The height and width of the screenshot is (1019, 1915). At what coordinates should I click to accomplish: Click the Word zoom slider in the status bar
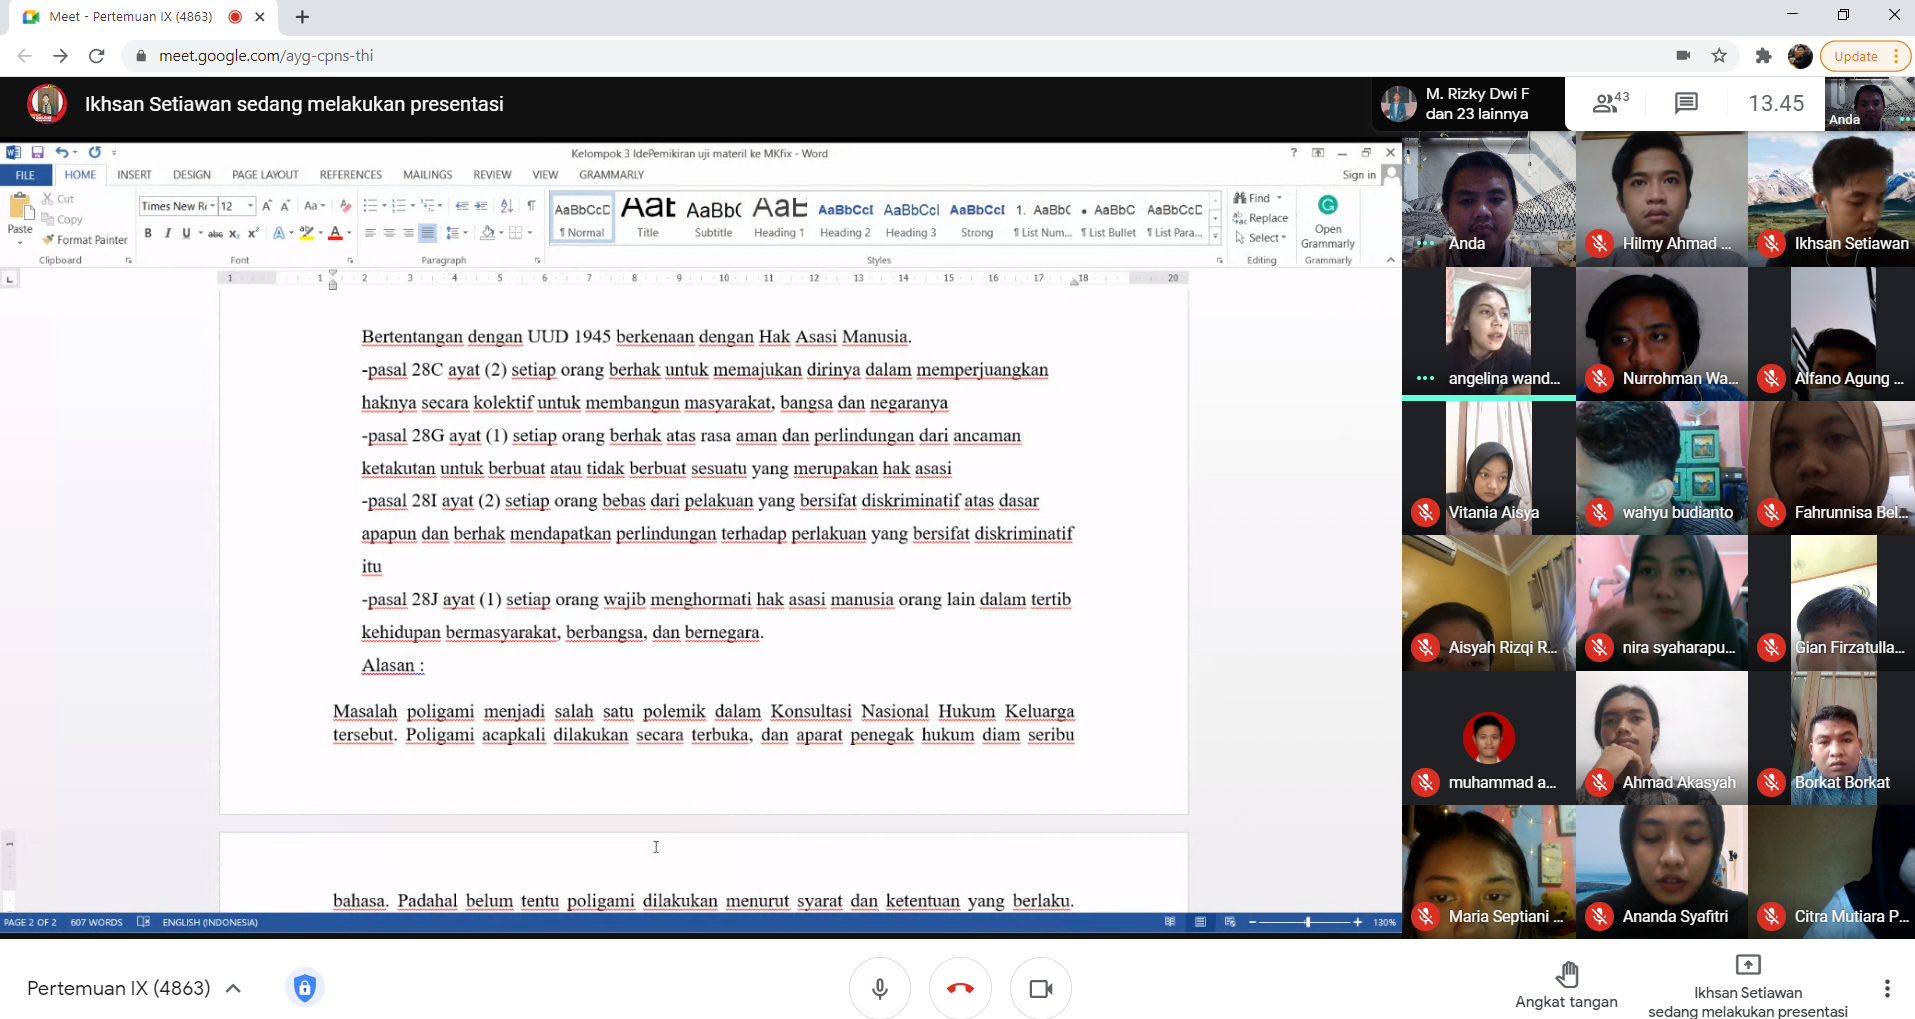pos(1307,922)
